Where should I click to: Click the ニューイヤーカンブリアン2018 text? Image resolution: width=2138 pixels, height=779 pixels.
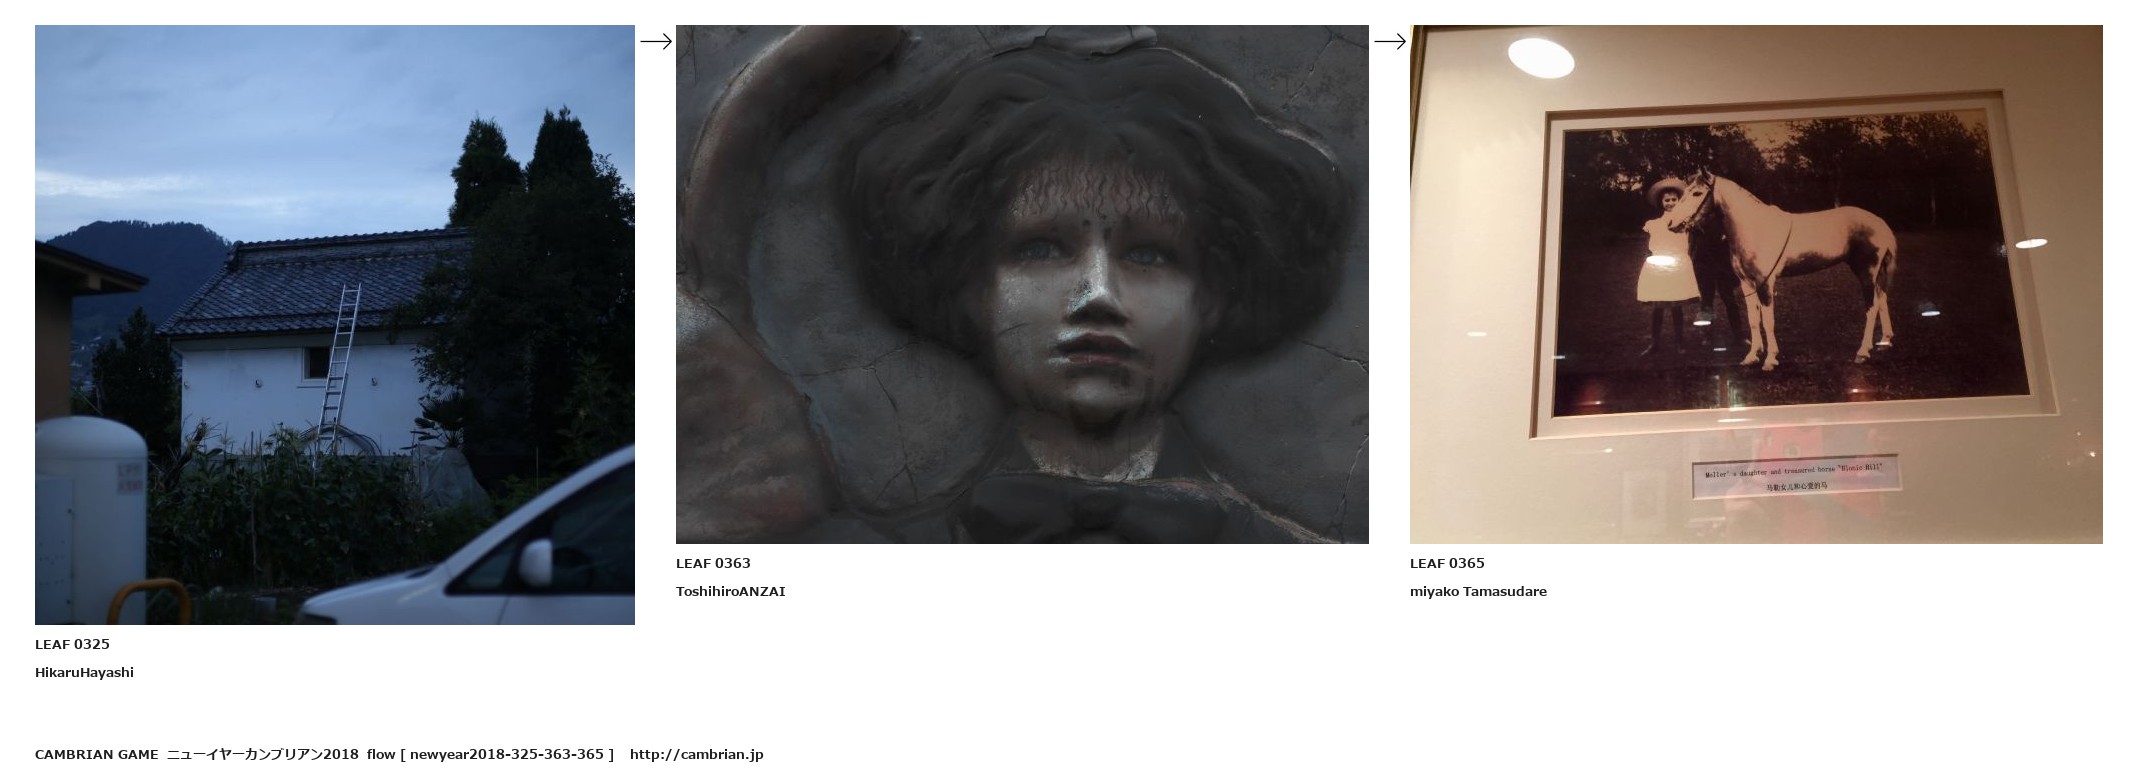tap(263, 754)
